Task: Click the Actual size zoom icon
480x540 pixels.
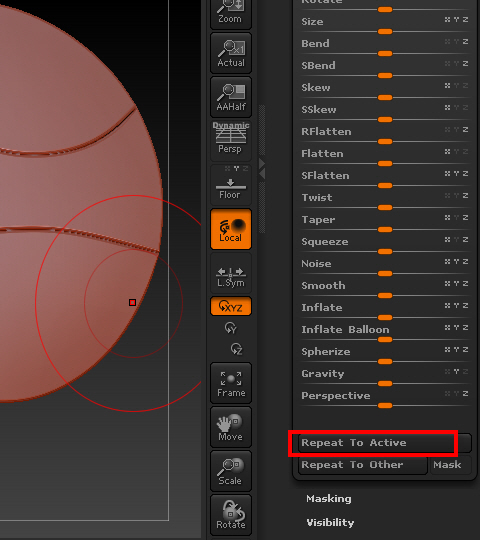Action: point(231,53)
